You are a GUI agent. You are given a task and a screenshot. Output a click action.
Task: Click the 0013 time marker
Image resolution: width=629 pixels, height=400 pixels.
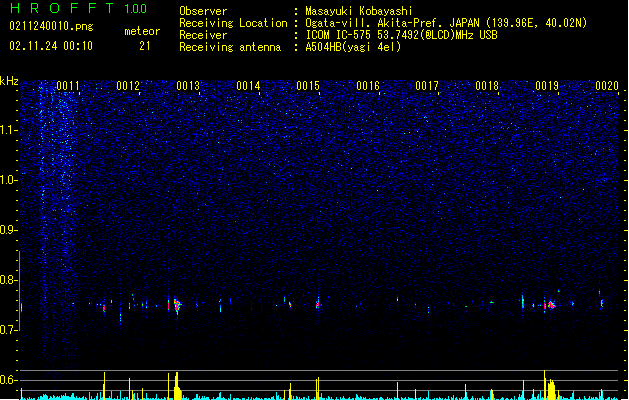click(x=188, y=86)
